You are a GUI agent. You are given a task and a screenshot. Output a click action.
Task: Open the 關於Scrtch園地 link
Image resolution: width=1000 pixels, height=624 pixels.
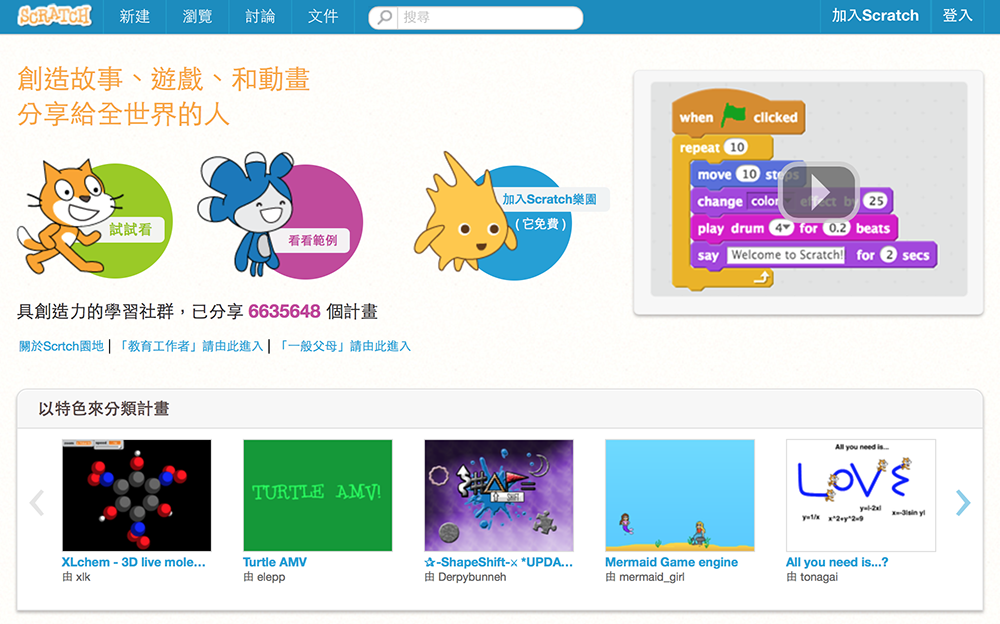(61, 346)
